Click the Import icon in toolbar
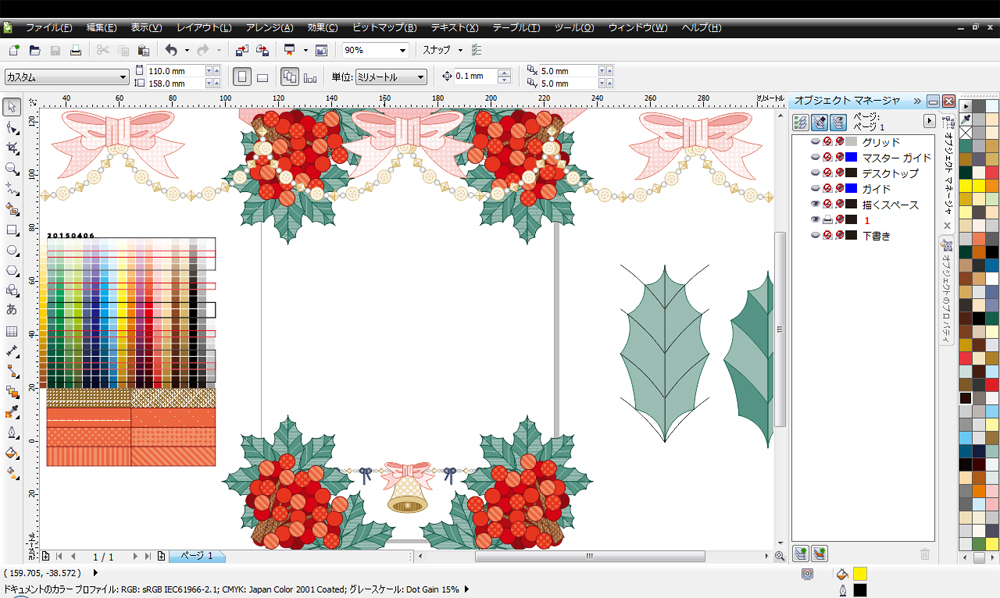 point(242,50)
